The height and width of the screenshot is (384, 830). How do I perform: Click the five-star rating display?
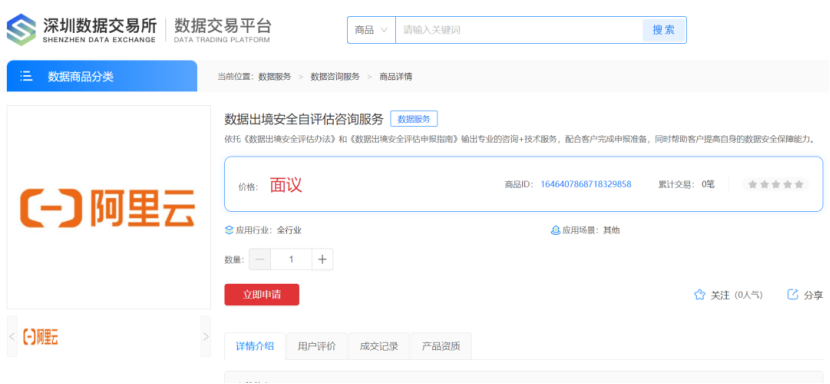click(x=776, y=184)
